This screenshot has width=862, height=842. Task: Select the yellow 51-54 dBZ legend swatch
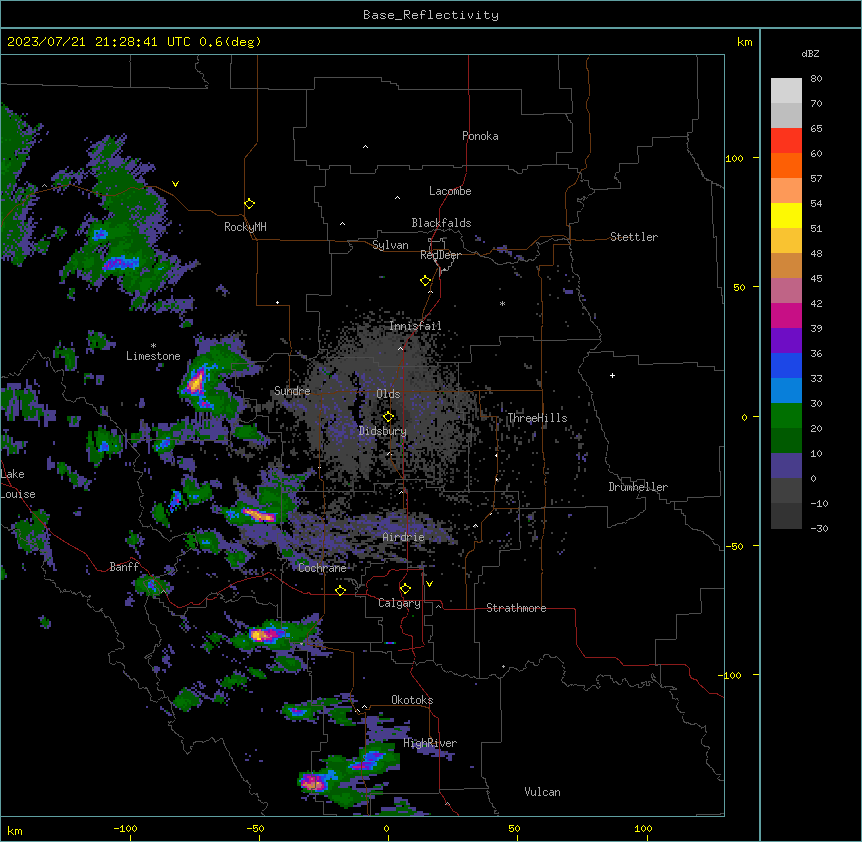point(786,215)
